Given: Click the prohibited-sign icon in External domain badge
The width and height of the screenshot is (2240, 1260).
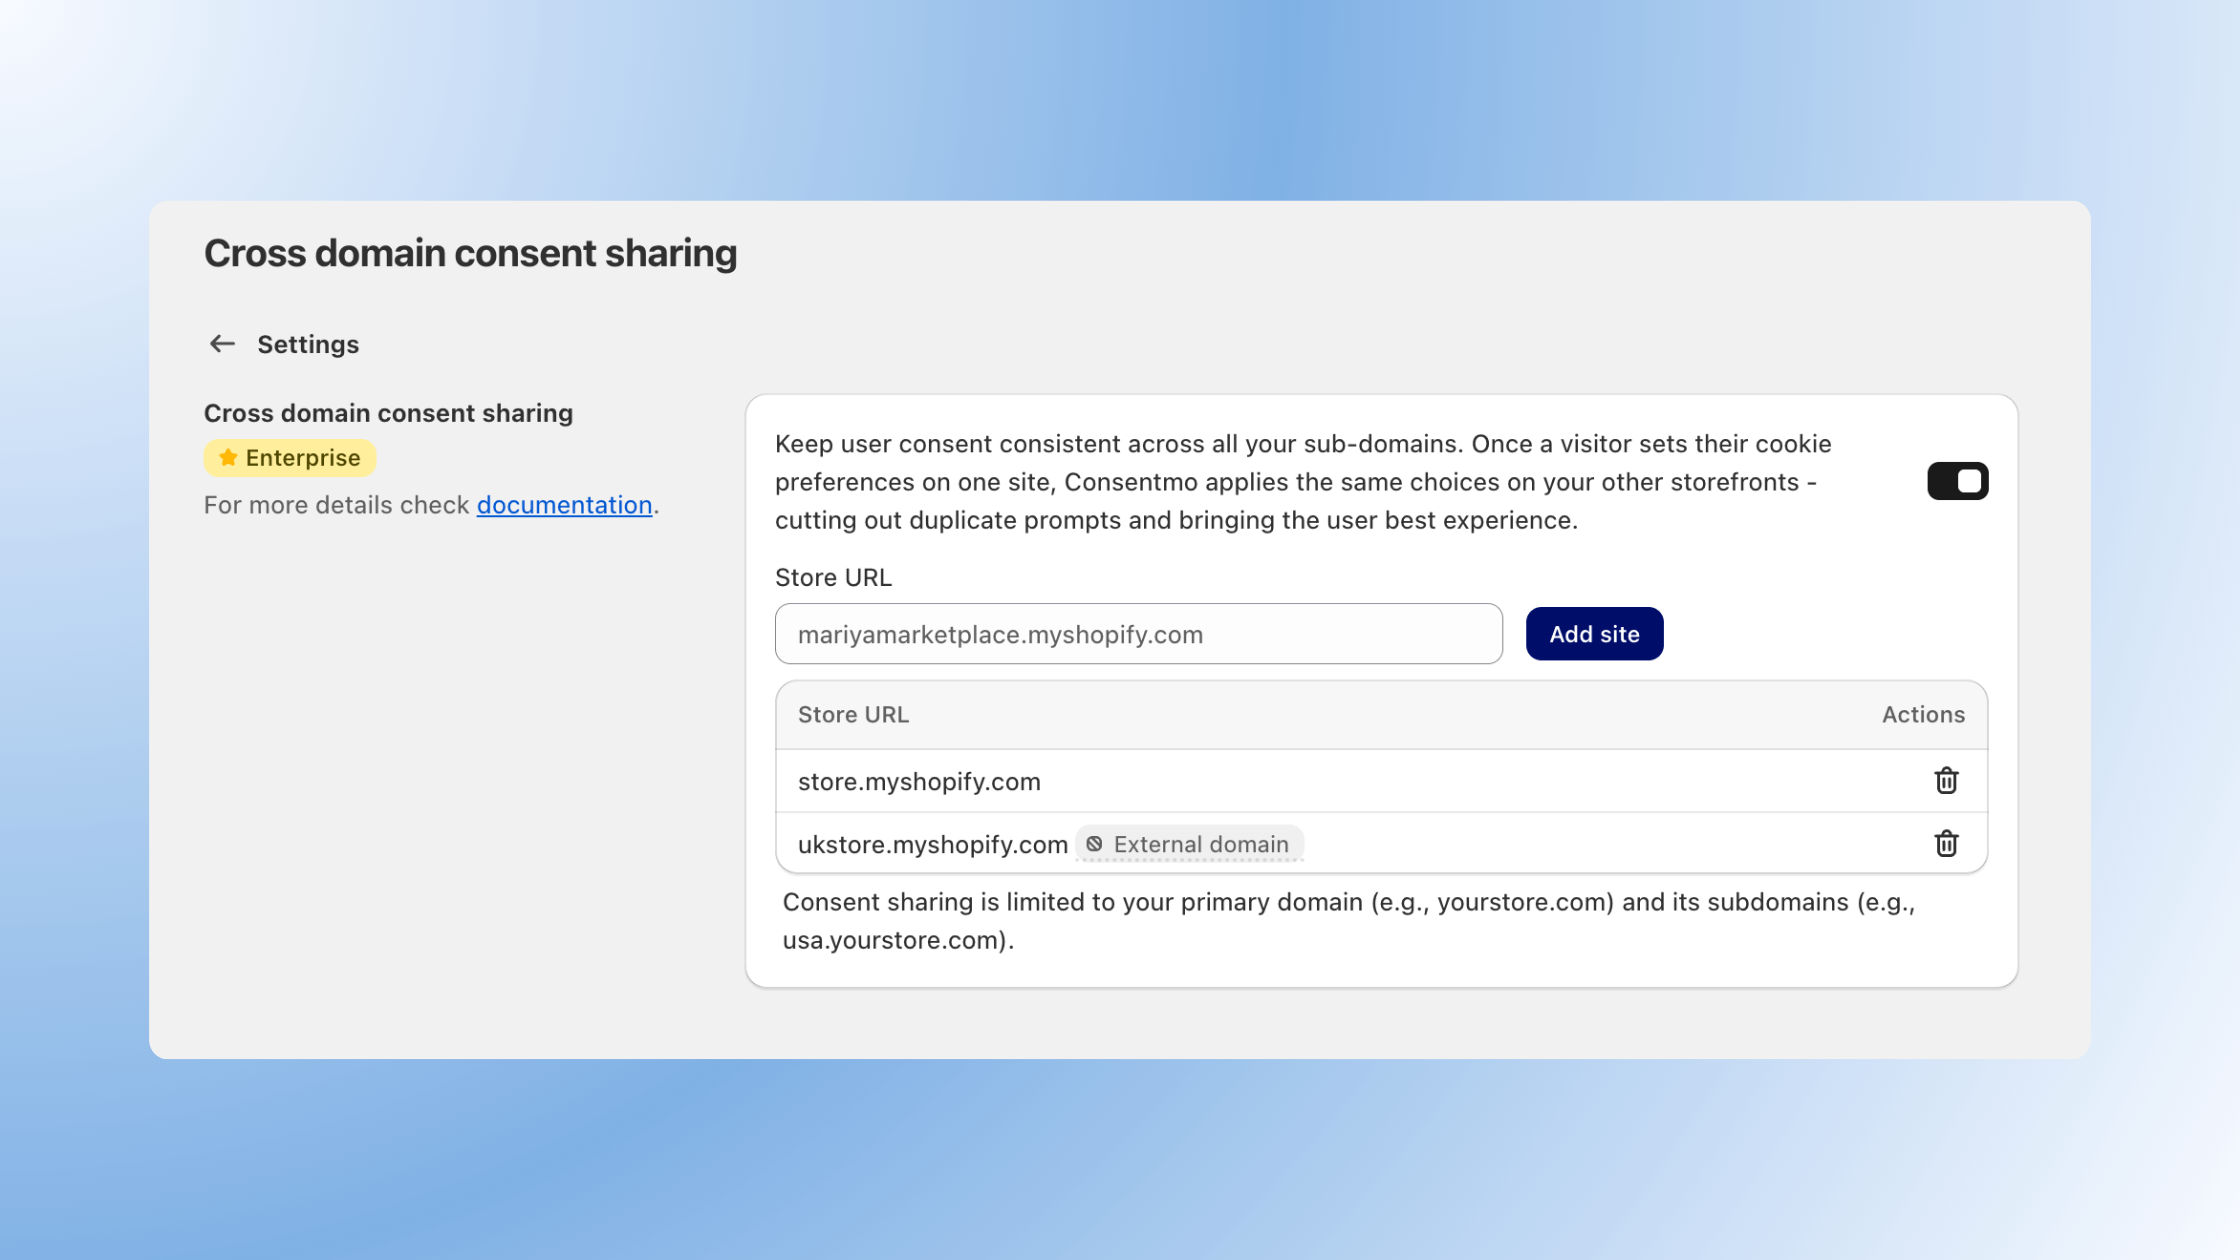Looking at the screenshot, I should point(1095,843).
